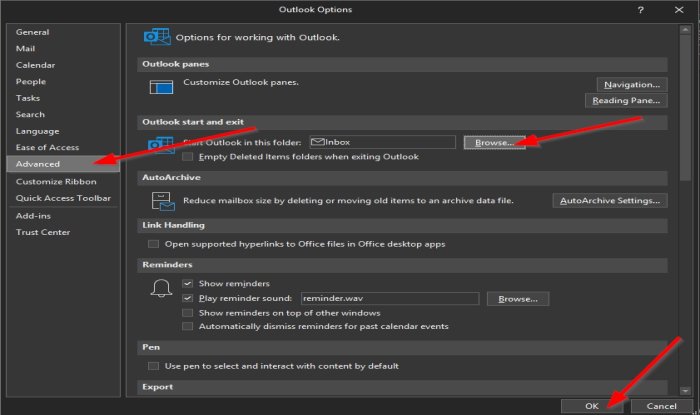The image size is (700, 415).
Task: Click the Cancel button
Action: 661,406
